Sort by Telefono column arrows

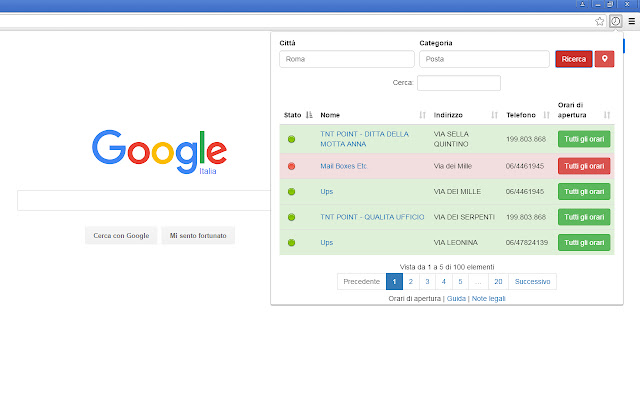click(x=547, y=115)
